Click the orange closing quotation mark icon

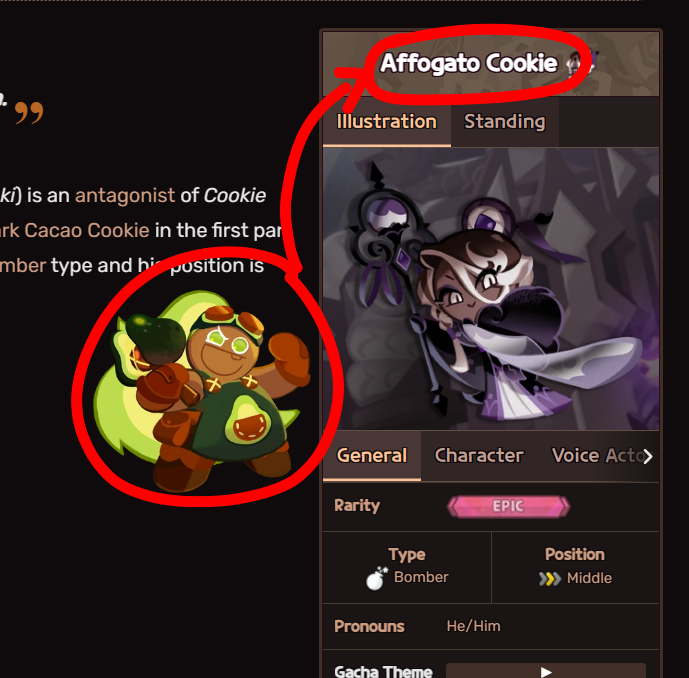(29, 113)
